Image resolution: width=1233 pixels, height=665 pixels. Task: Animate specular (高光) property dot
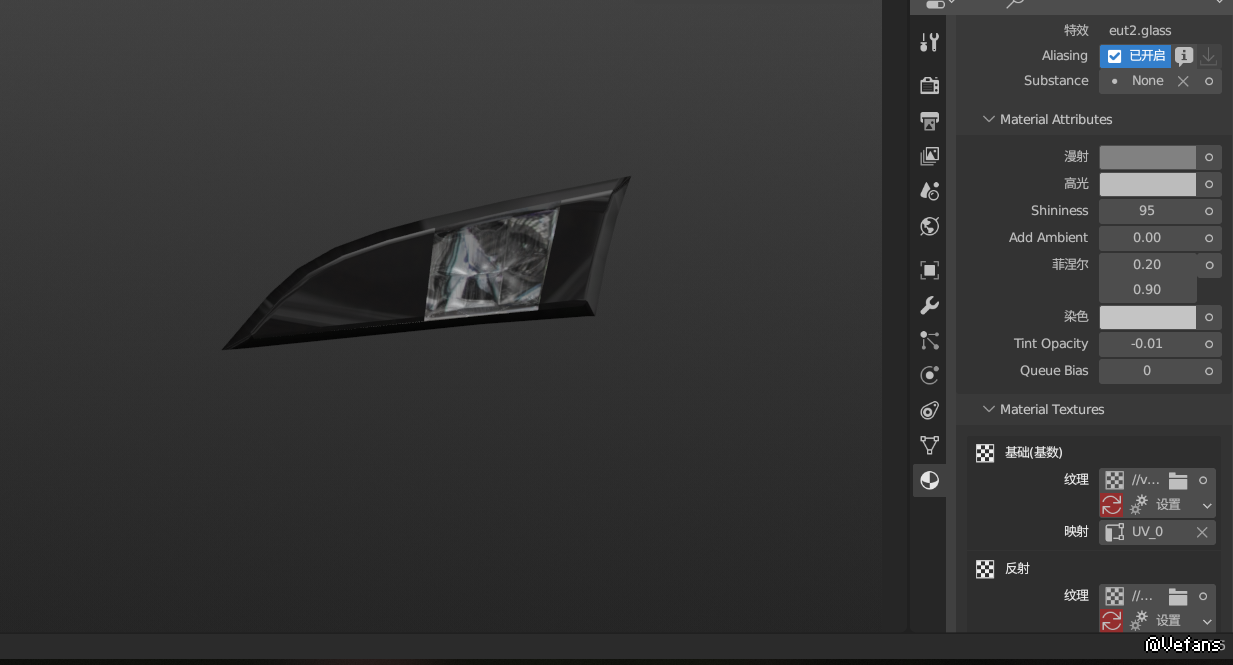point(1209,184)
